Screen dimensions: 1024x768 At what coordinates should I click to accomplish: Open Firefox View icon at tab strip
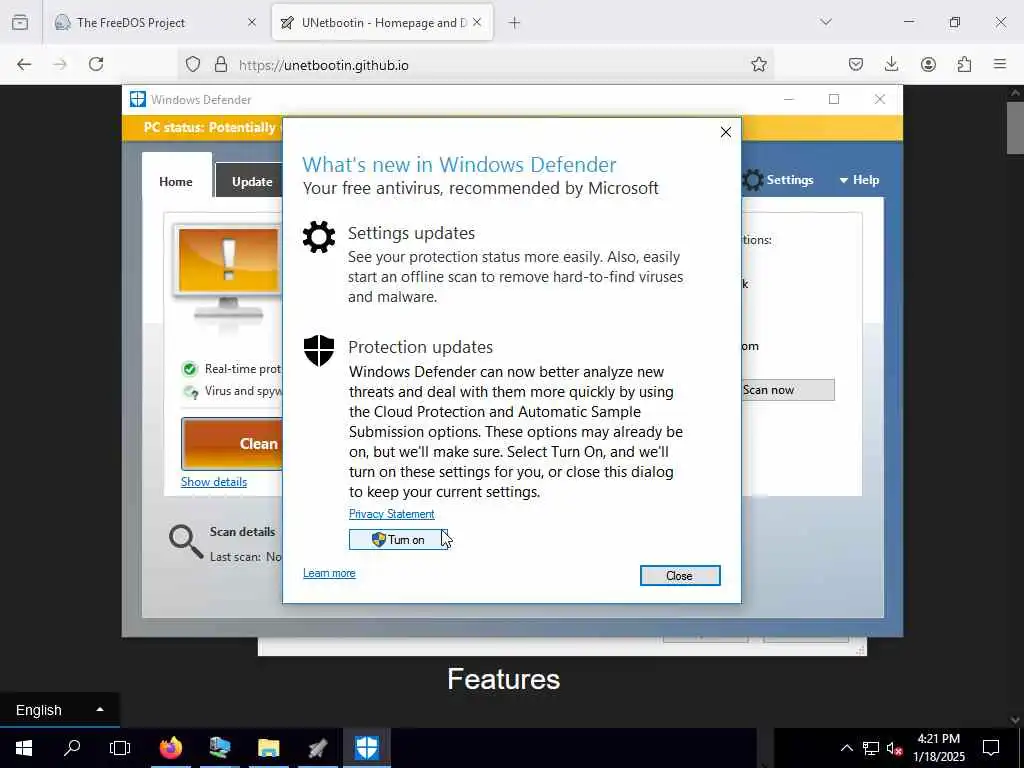[x=20, y=23]
